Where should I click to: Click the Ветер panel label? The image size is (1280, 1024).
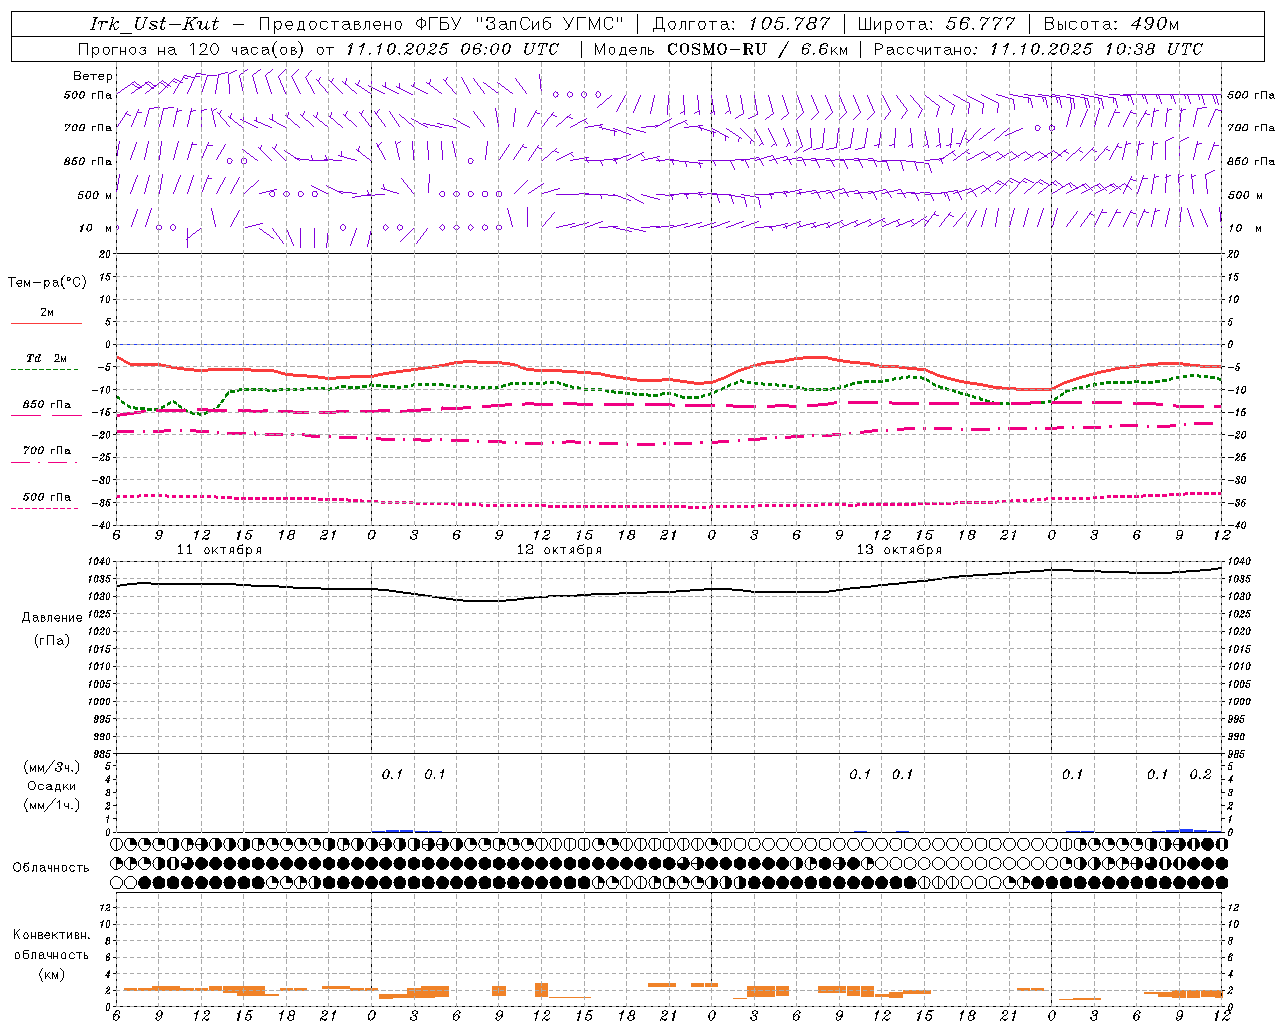click(93, 76)
